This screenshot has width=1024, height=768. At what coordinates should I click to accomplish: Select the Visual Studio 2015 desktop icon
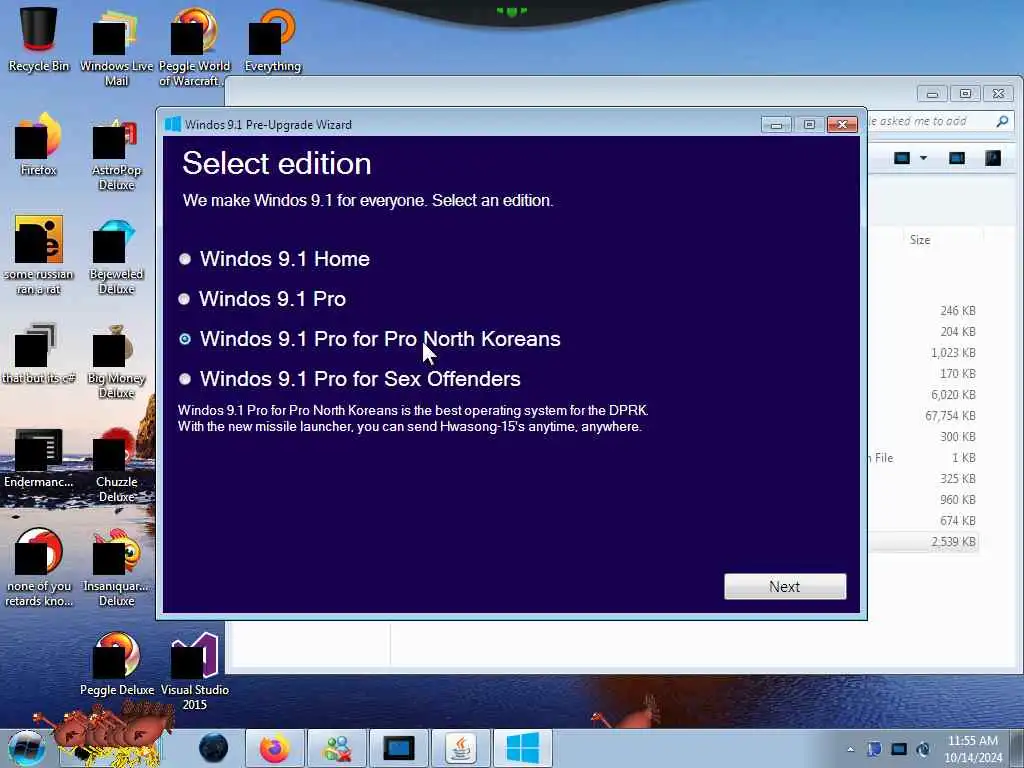[x=194, y=671]
